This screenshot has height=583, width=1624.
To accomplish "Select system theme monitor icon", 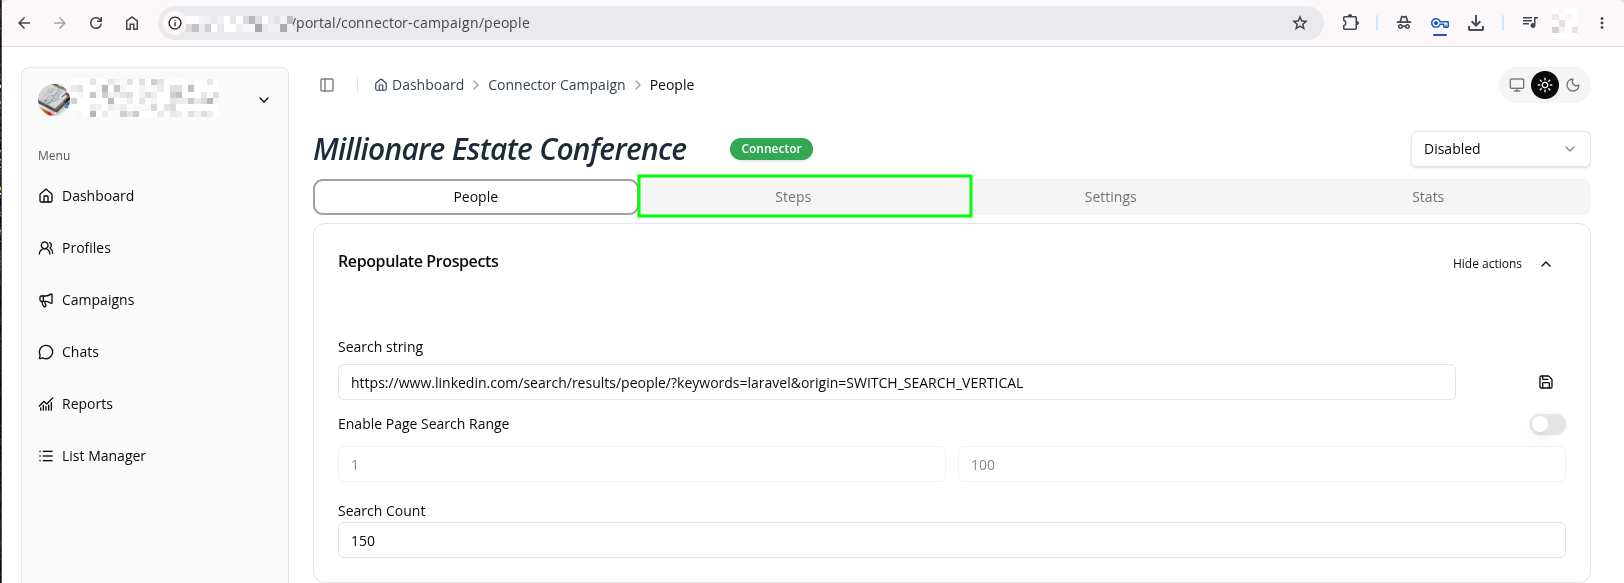I will [x=1517, y=85].
